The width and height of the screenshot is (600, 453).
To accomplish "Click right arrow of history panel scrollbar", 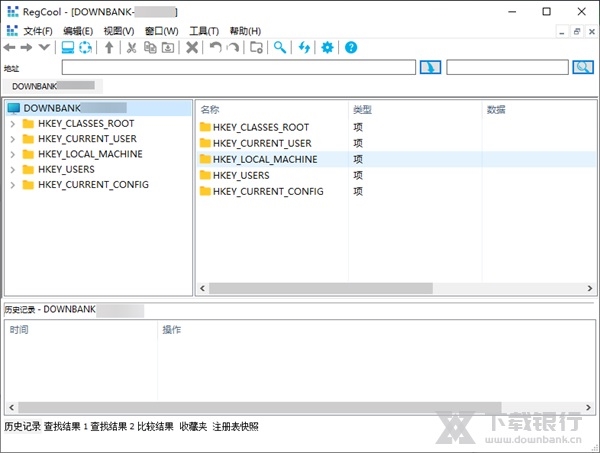I will (x=589, y=407).
